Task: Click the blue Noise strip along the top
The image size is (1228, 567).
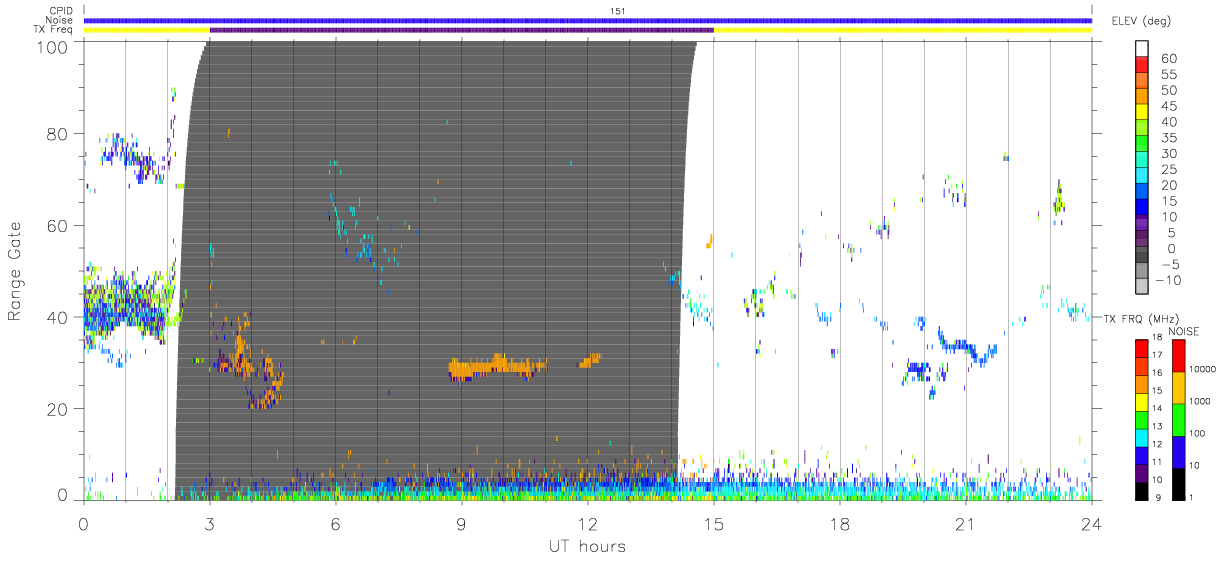Action: pos(588,20)
